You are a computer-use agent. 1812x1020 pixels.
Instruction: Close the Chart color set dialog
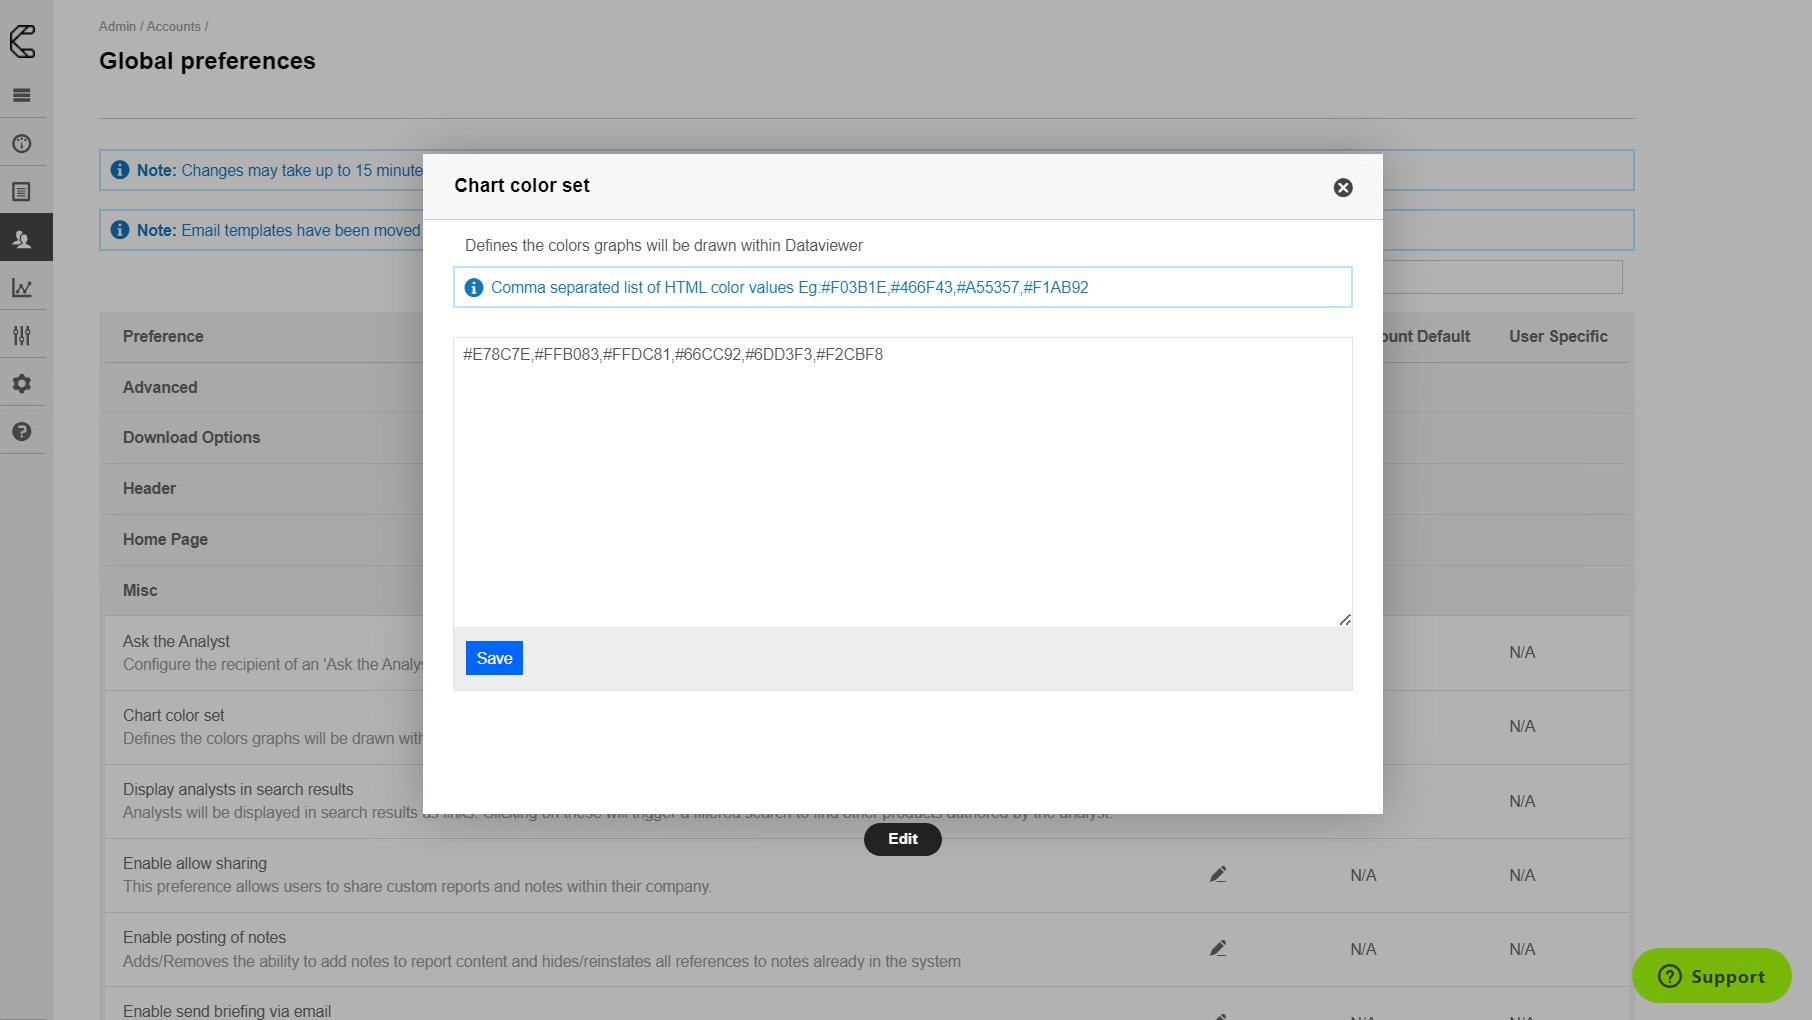[x=1343, y=188]
